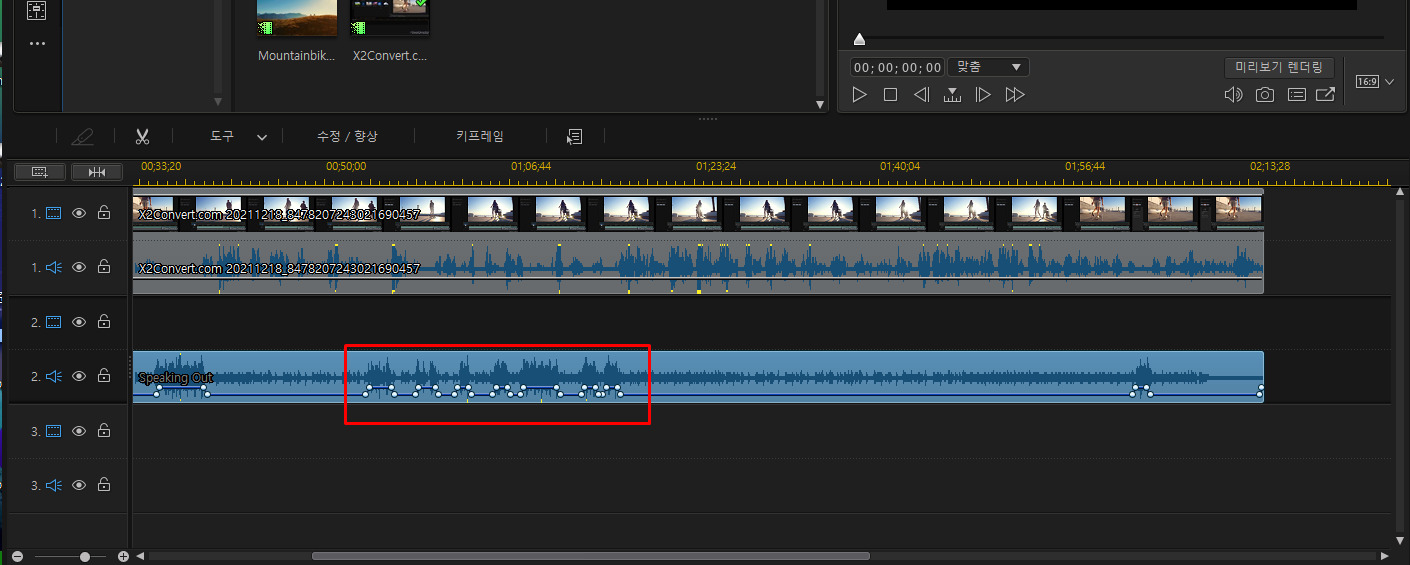The width and height of the screenshot is (1410, 565).
Task: Click the preview playhead slider handle
Action: [859, 39]
